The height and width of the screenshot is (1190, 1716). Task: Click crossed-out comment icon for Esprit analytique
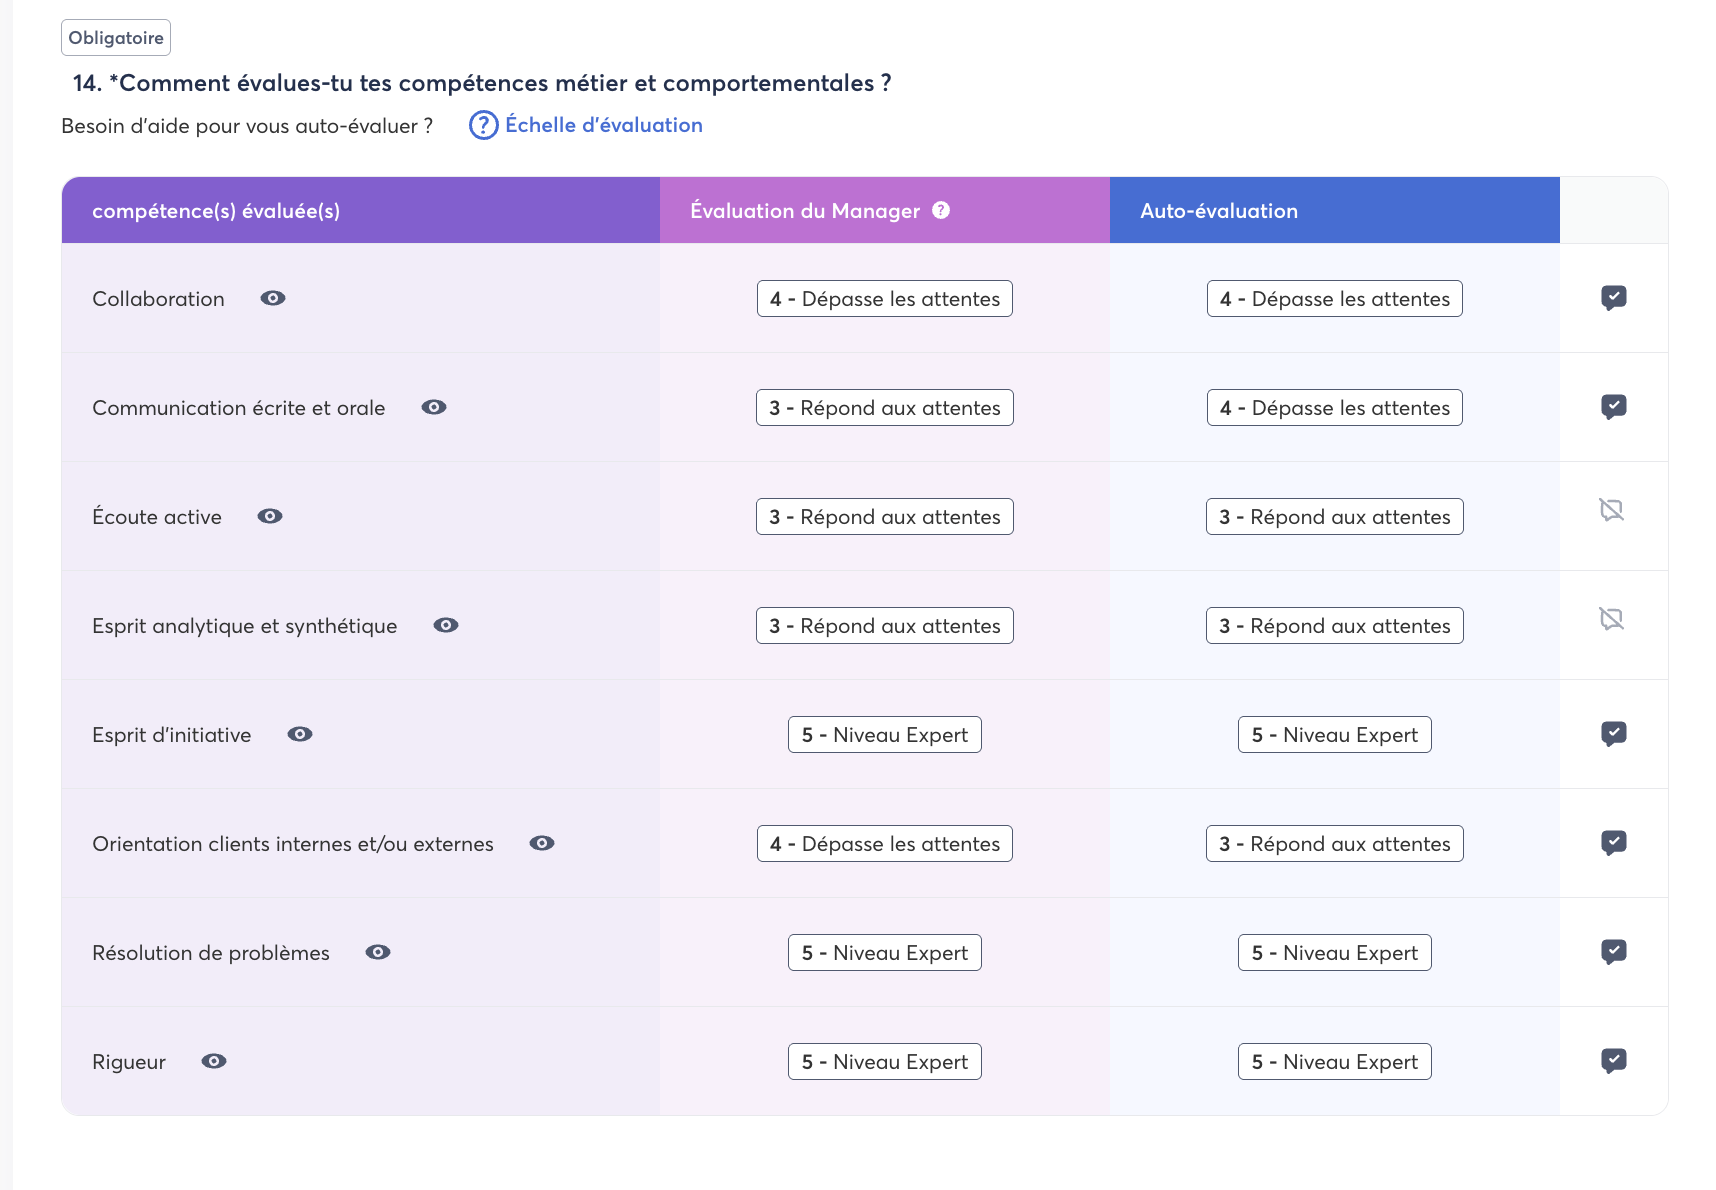[x=1611, y=619]
